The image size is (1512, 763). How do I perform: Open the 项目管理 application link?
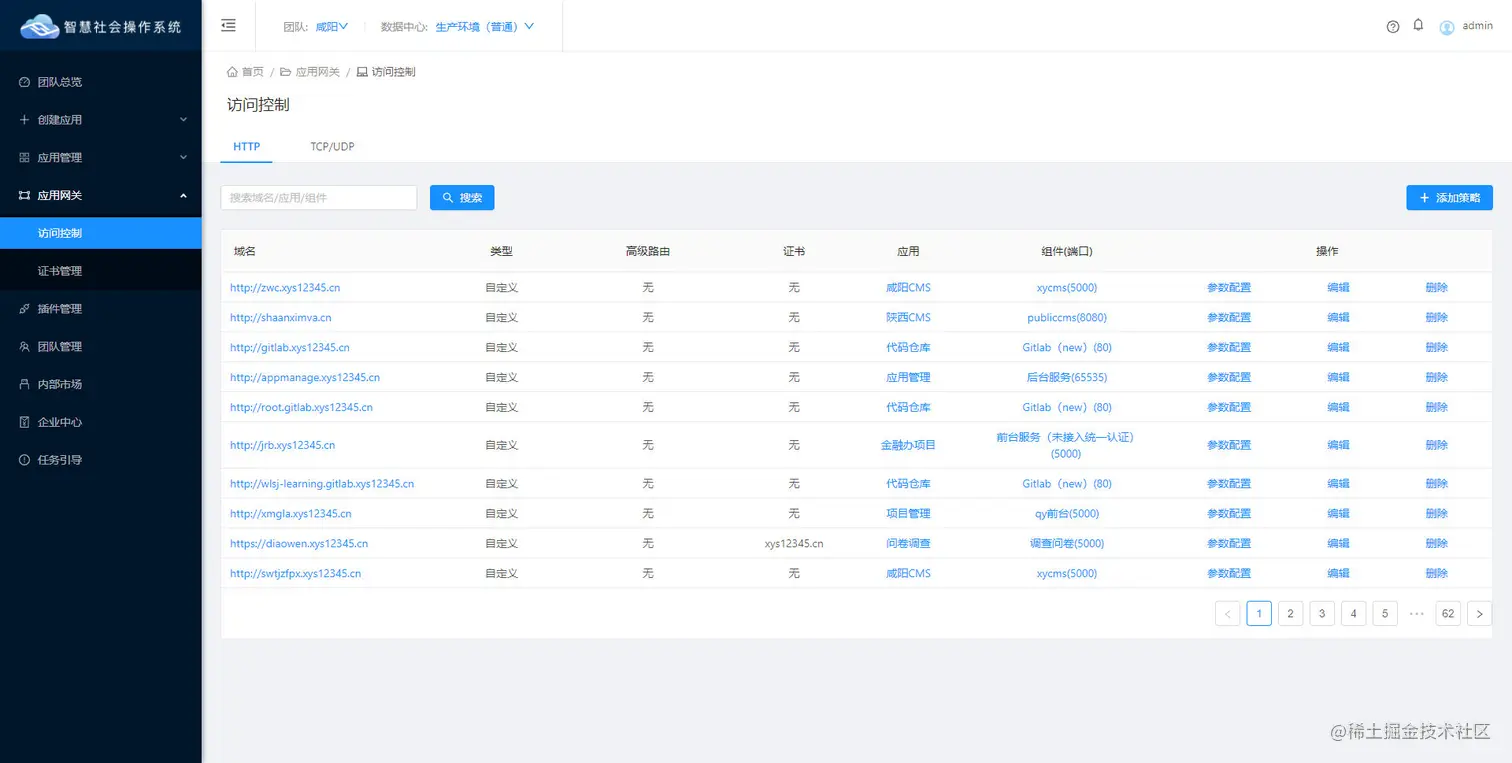pos(908,514)
